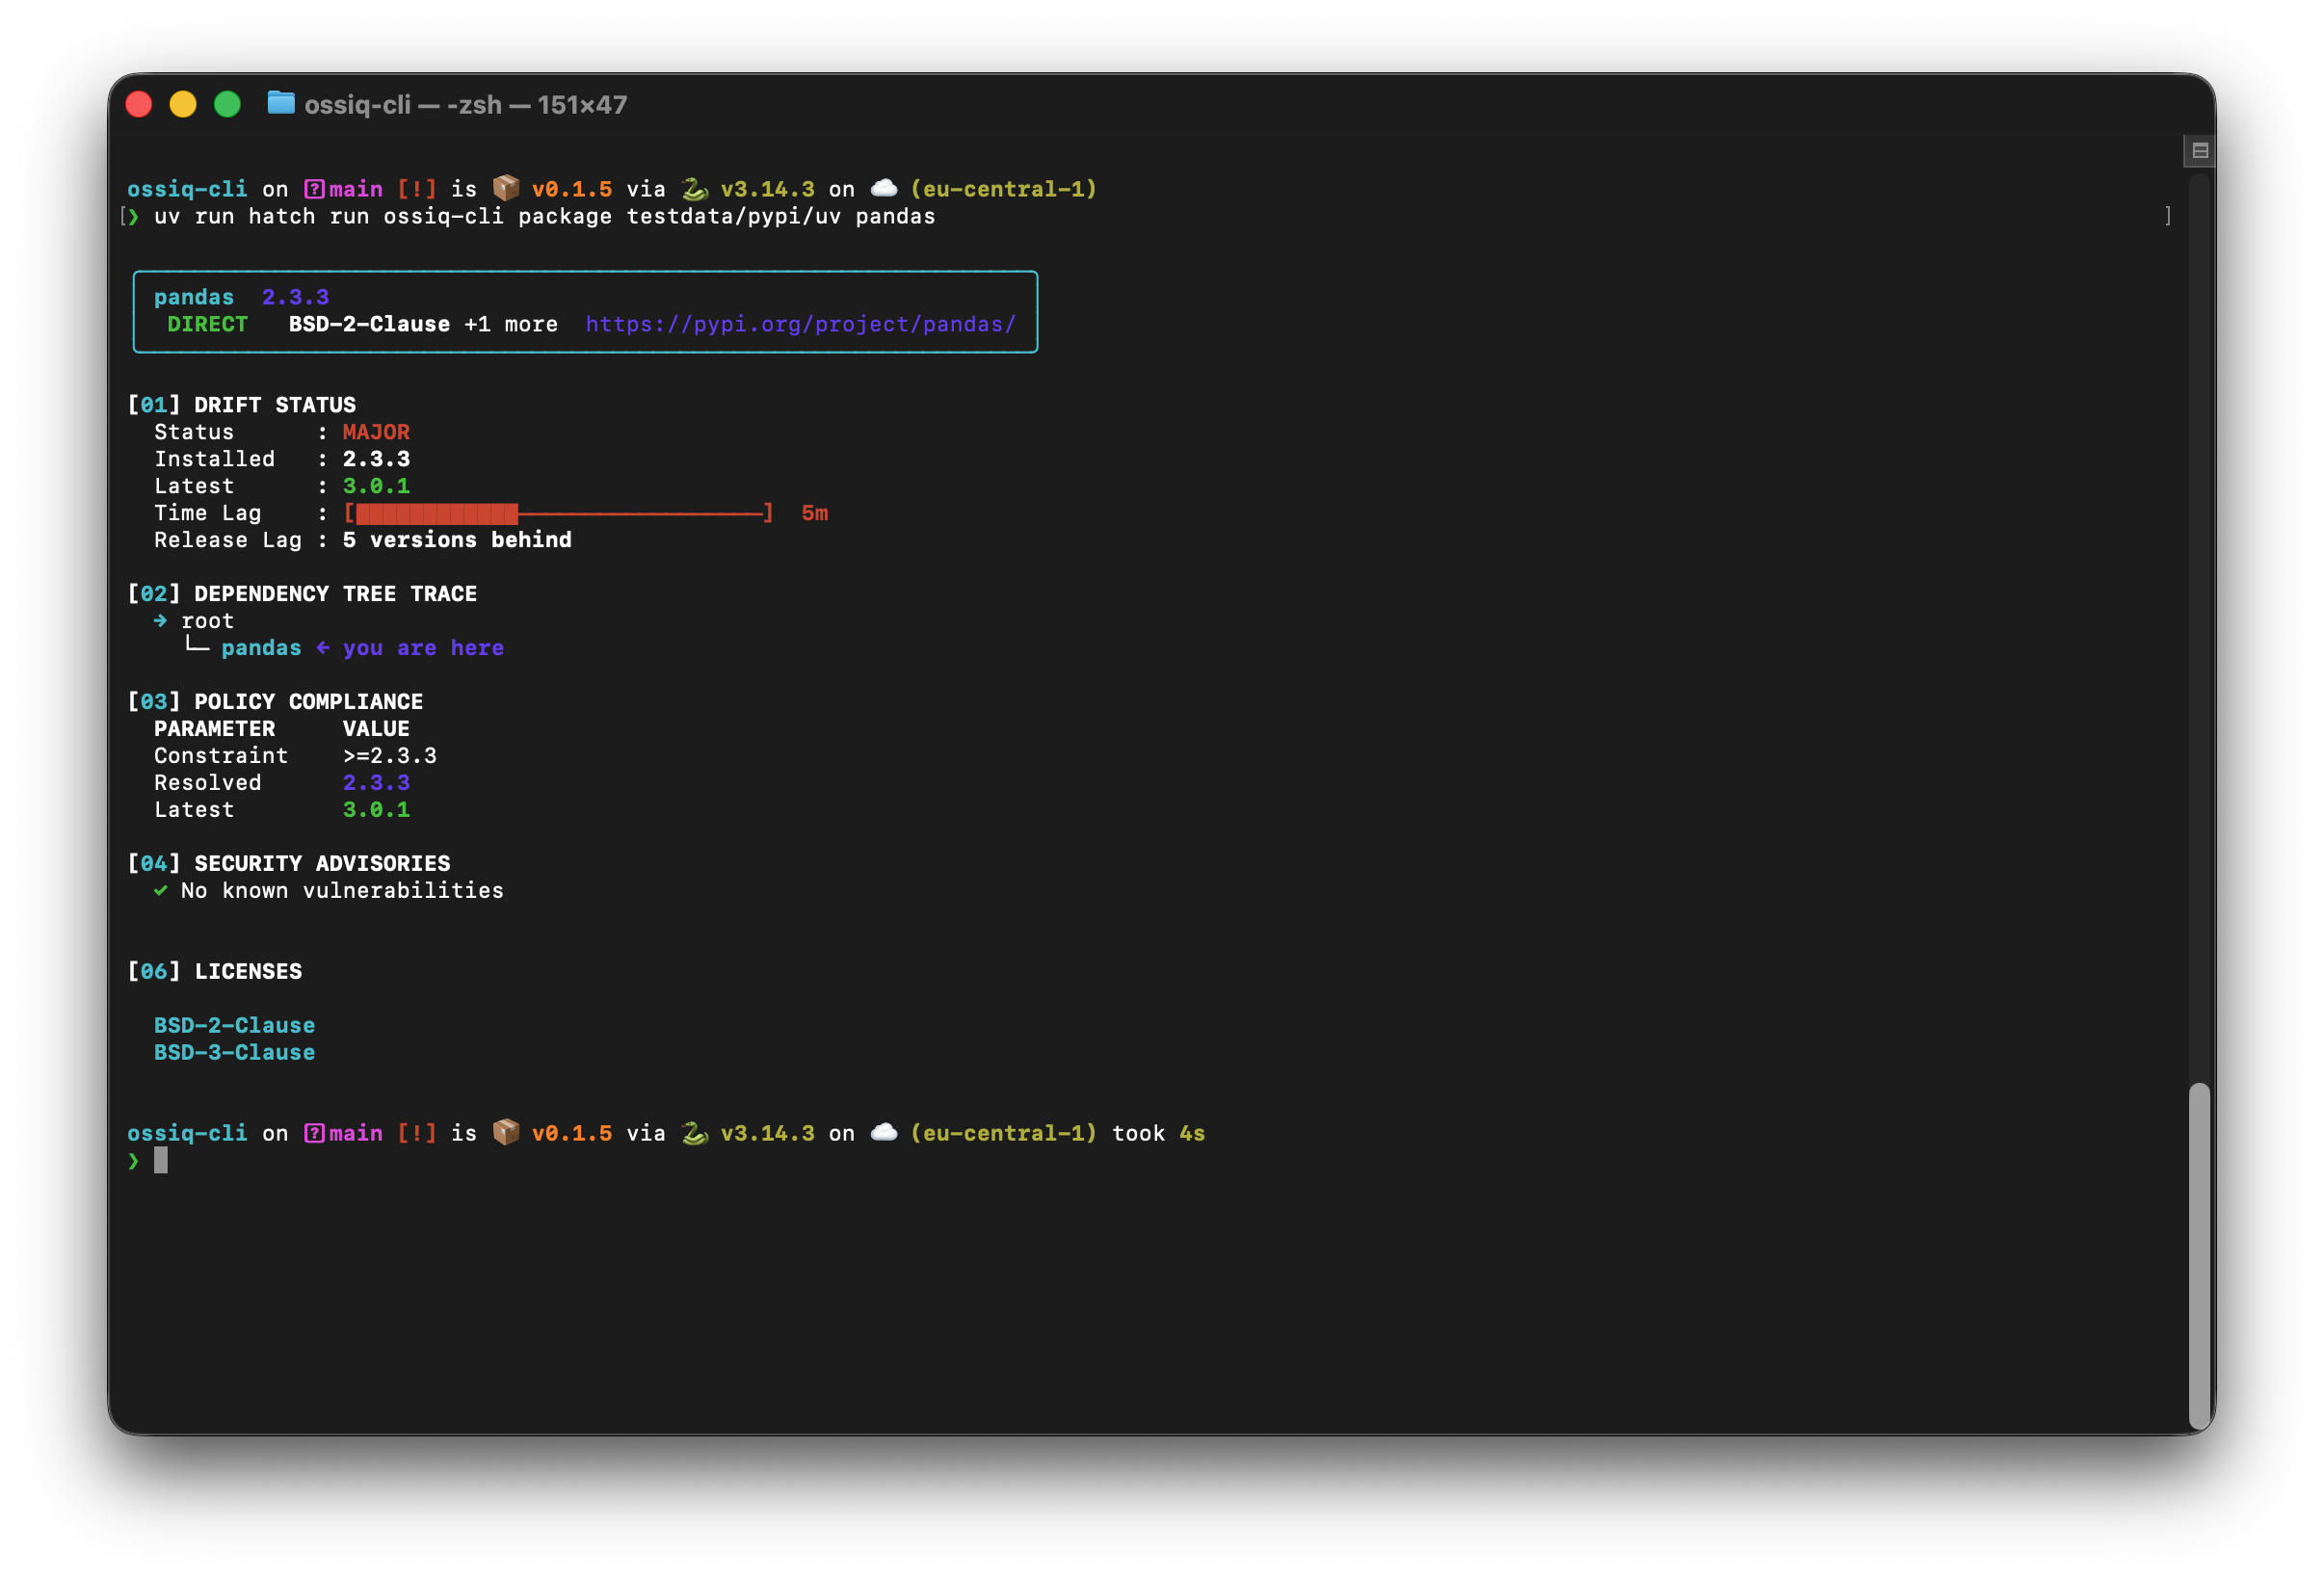2324x1578 pixels.
Task: Click the package box icon in the prompt
Action: pos(506,187)
